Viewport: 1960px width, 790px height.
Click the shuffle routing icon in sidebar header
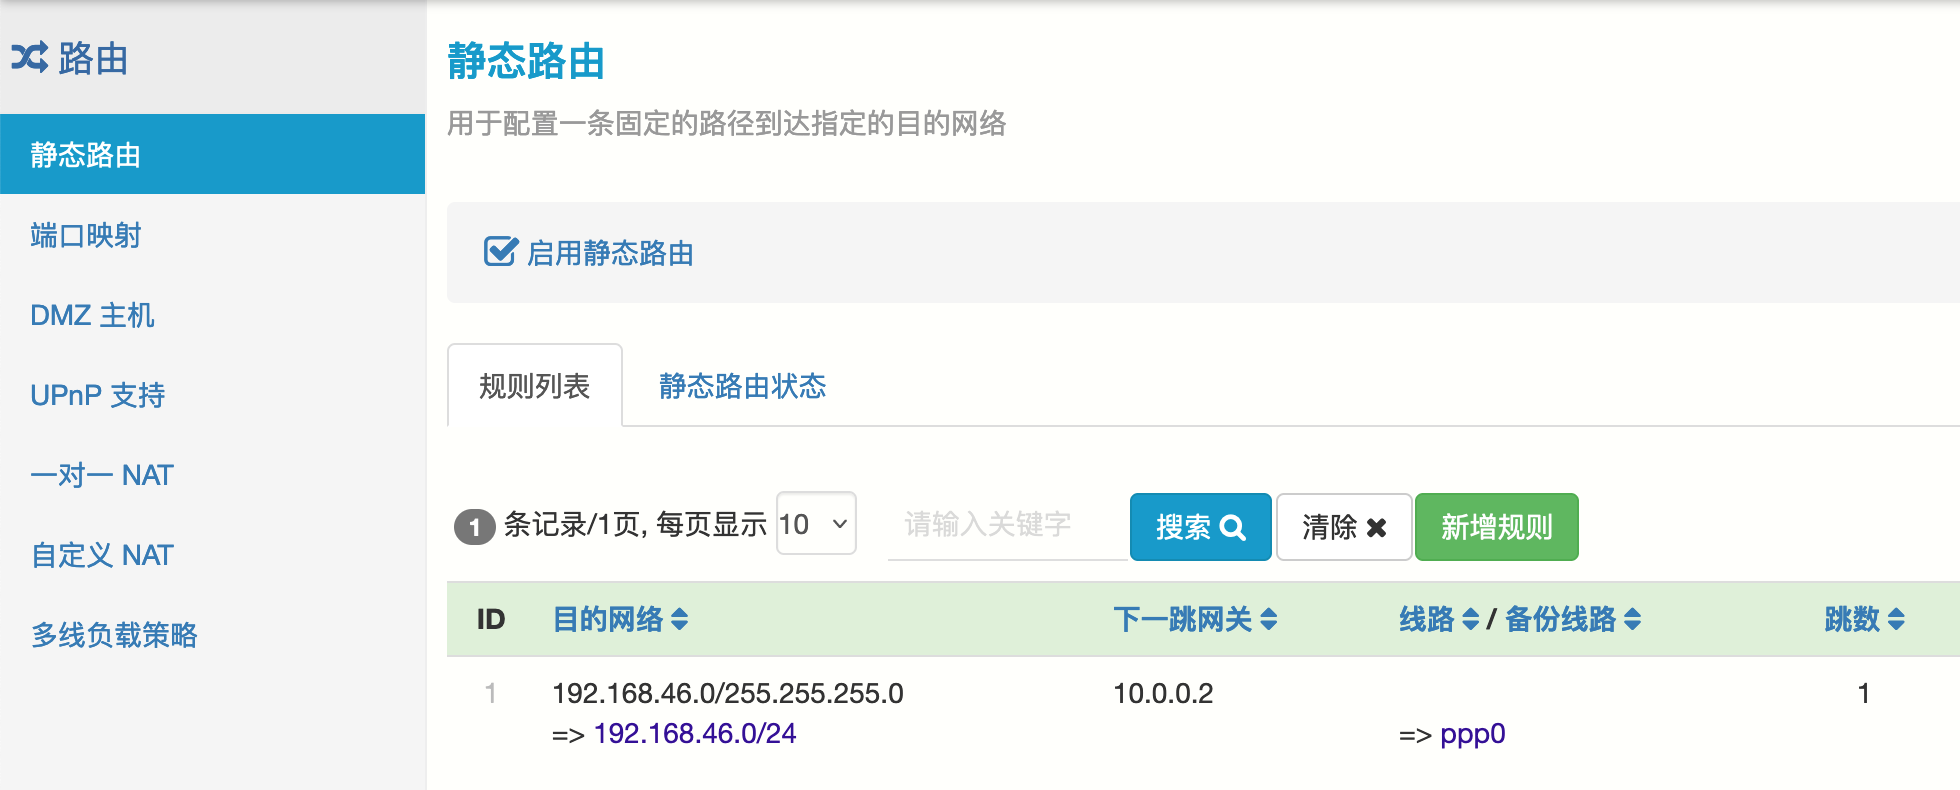coord(30,58)
